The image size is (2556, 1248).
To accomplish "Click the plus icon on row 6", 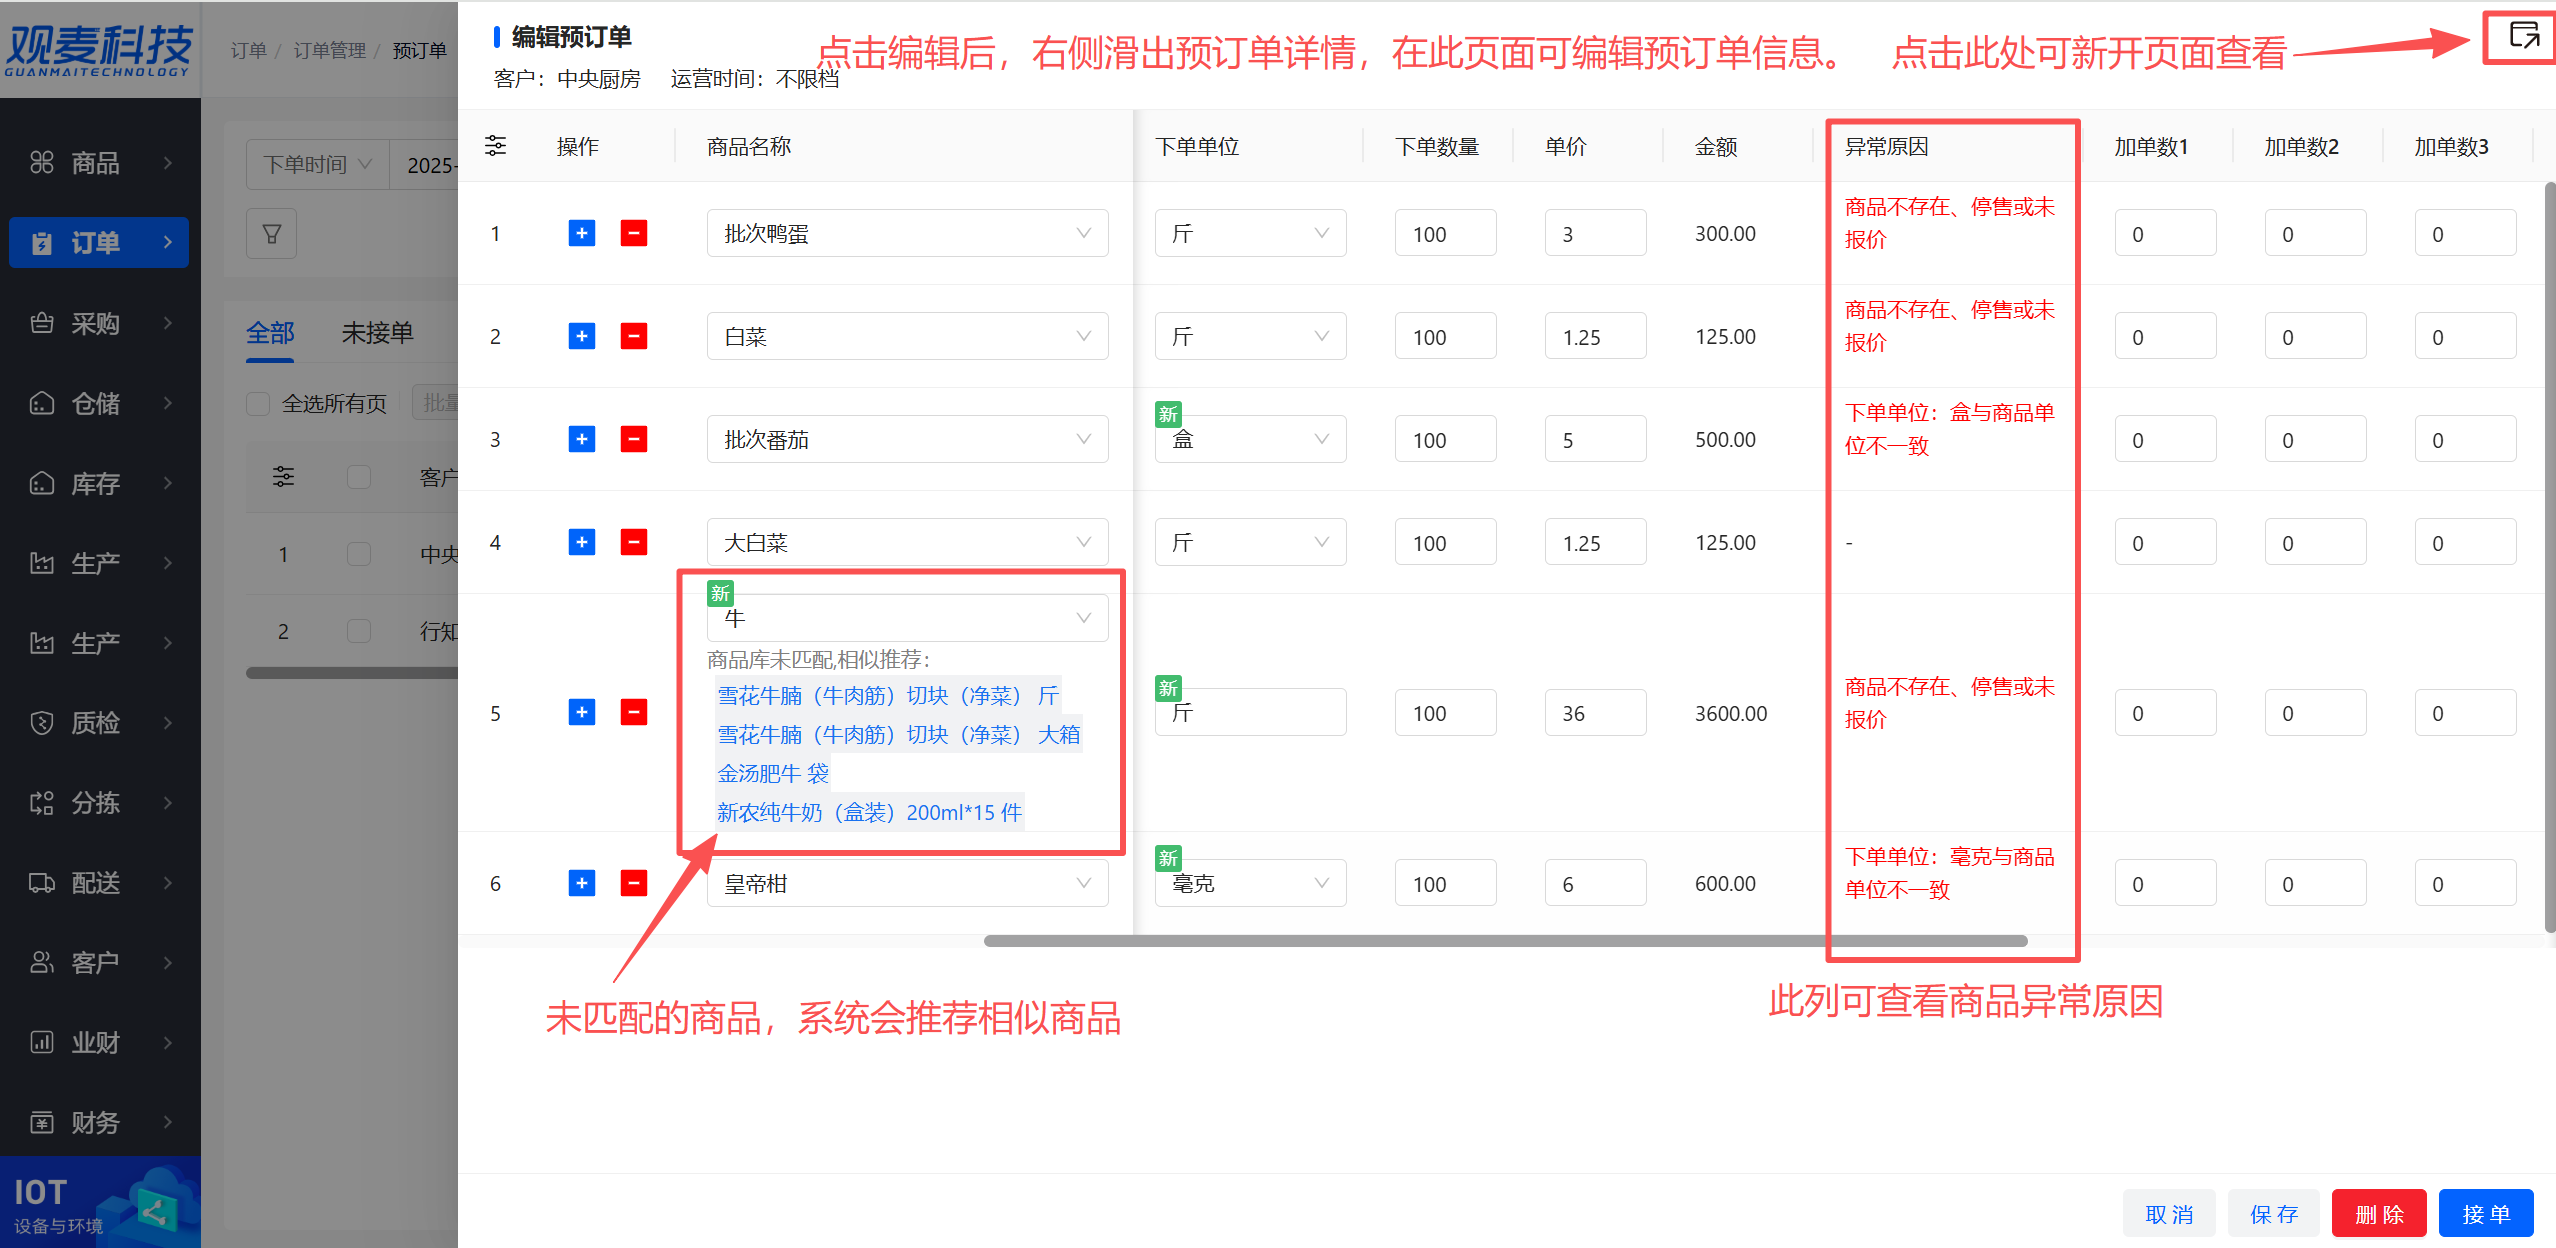I will [x=581, y=883].
